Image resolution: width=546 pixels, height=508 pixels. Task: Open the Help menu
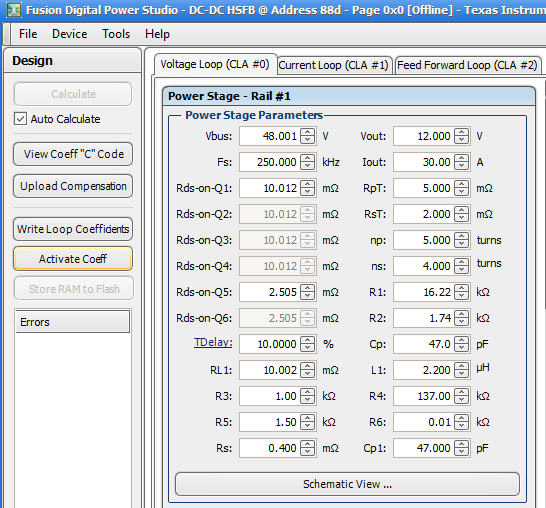pos(157,34)
